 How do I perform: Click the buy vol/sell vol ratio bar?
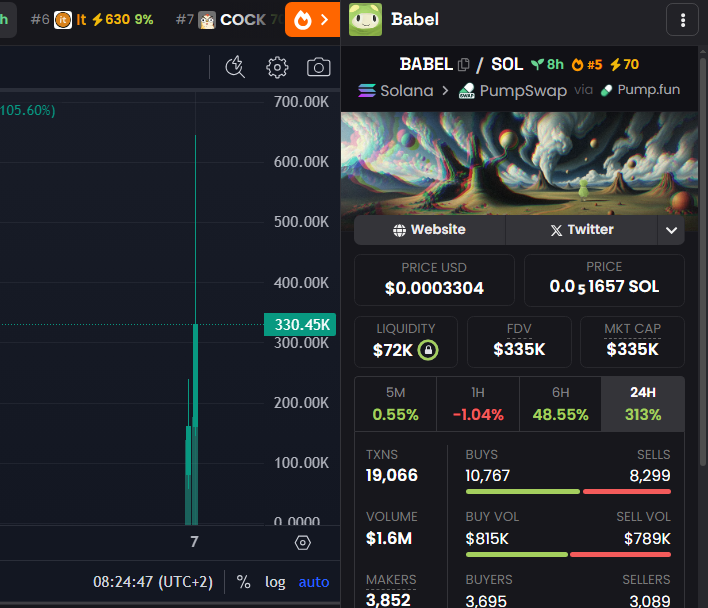click(568, 555)
